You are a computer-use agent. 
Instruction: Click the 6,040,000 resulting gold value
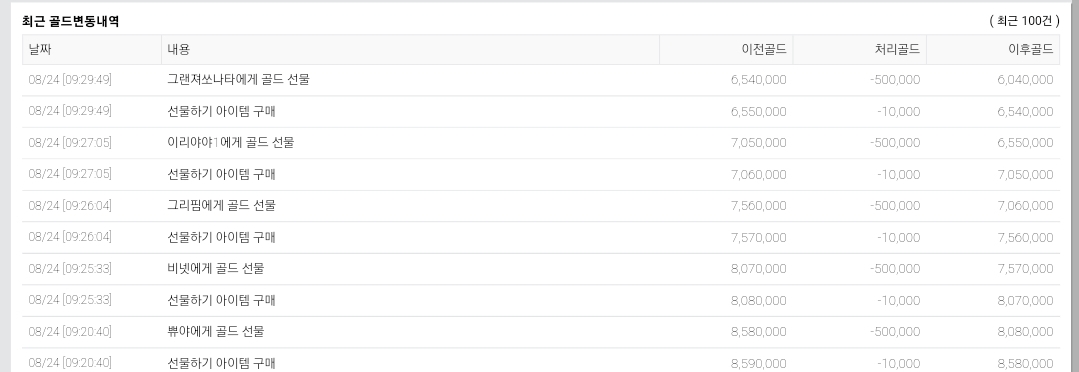pyautogui.click(x=1025, y=80)
